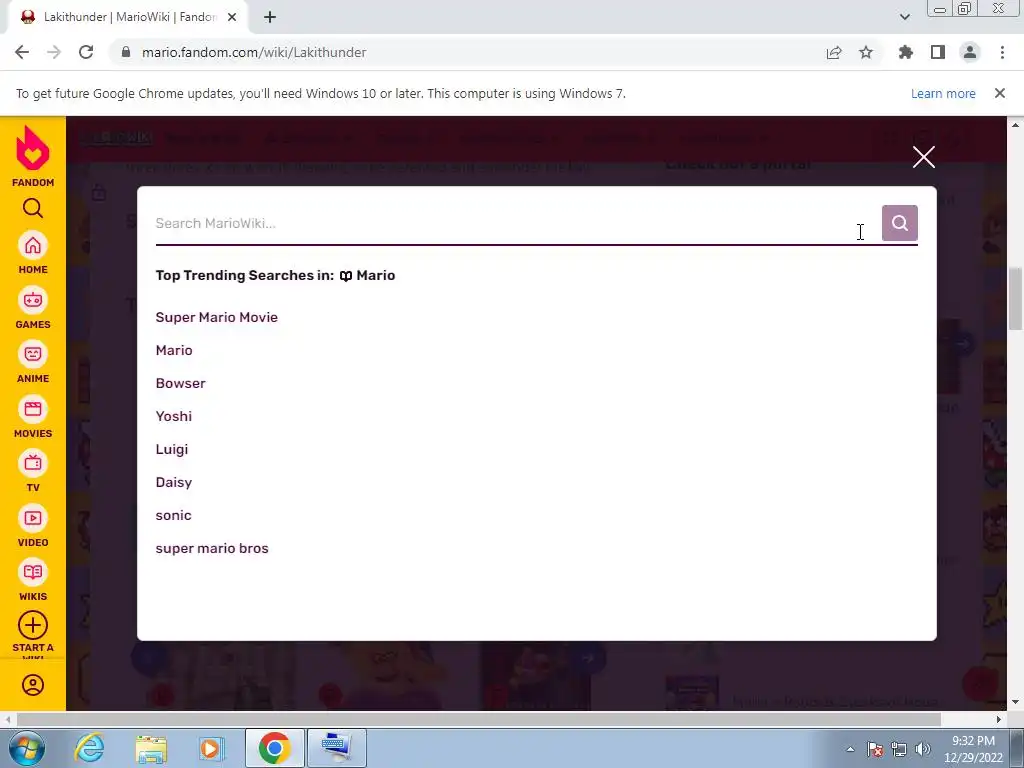Click Chrome back arrow
Screen dimensions: 1024x768
pos(22,52)
